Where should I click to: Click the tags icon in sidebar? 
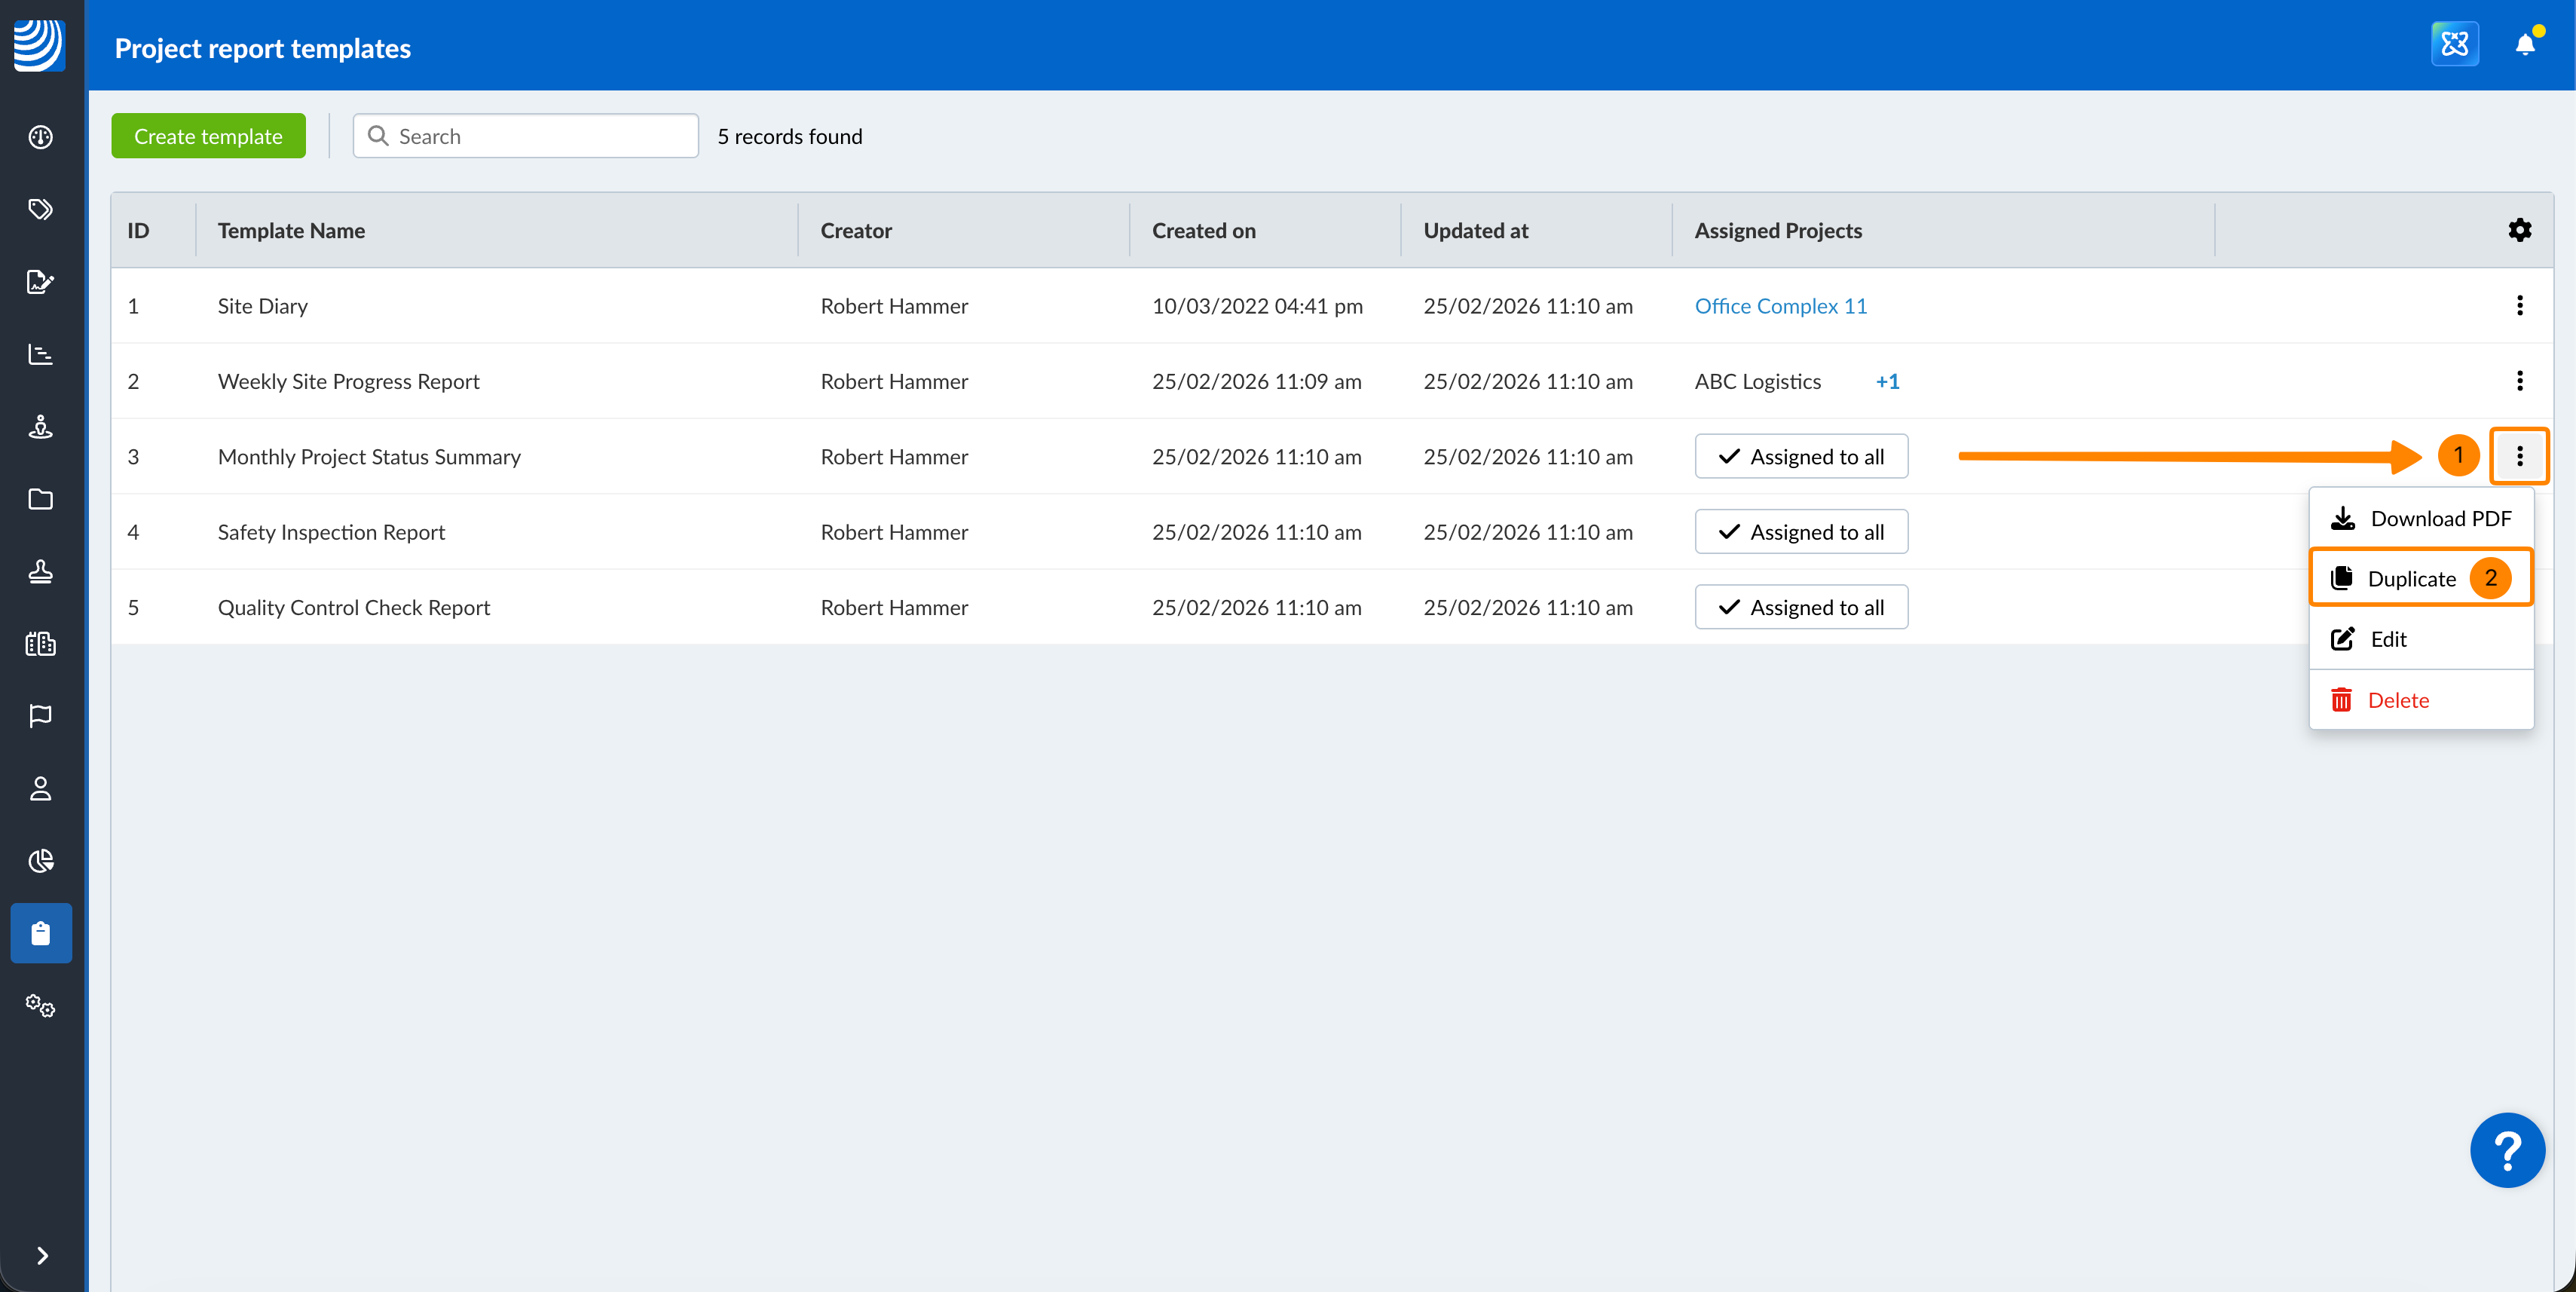click(40, 209)
